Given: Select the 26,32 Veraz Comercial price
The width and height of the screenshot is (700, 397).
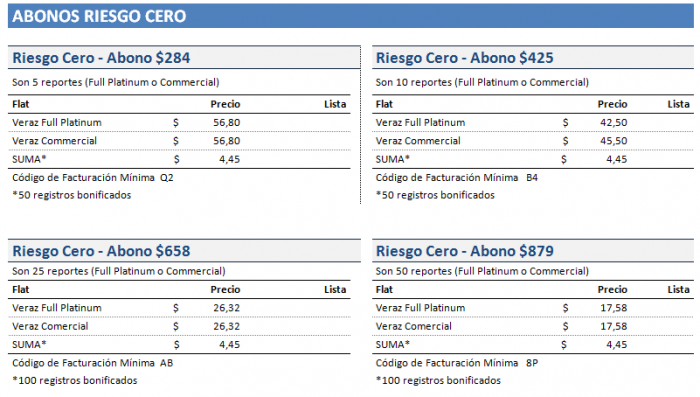Looking at the screenshot, I should pyautogui.click(x=226, y=326).
